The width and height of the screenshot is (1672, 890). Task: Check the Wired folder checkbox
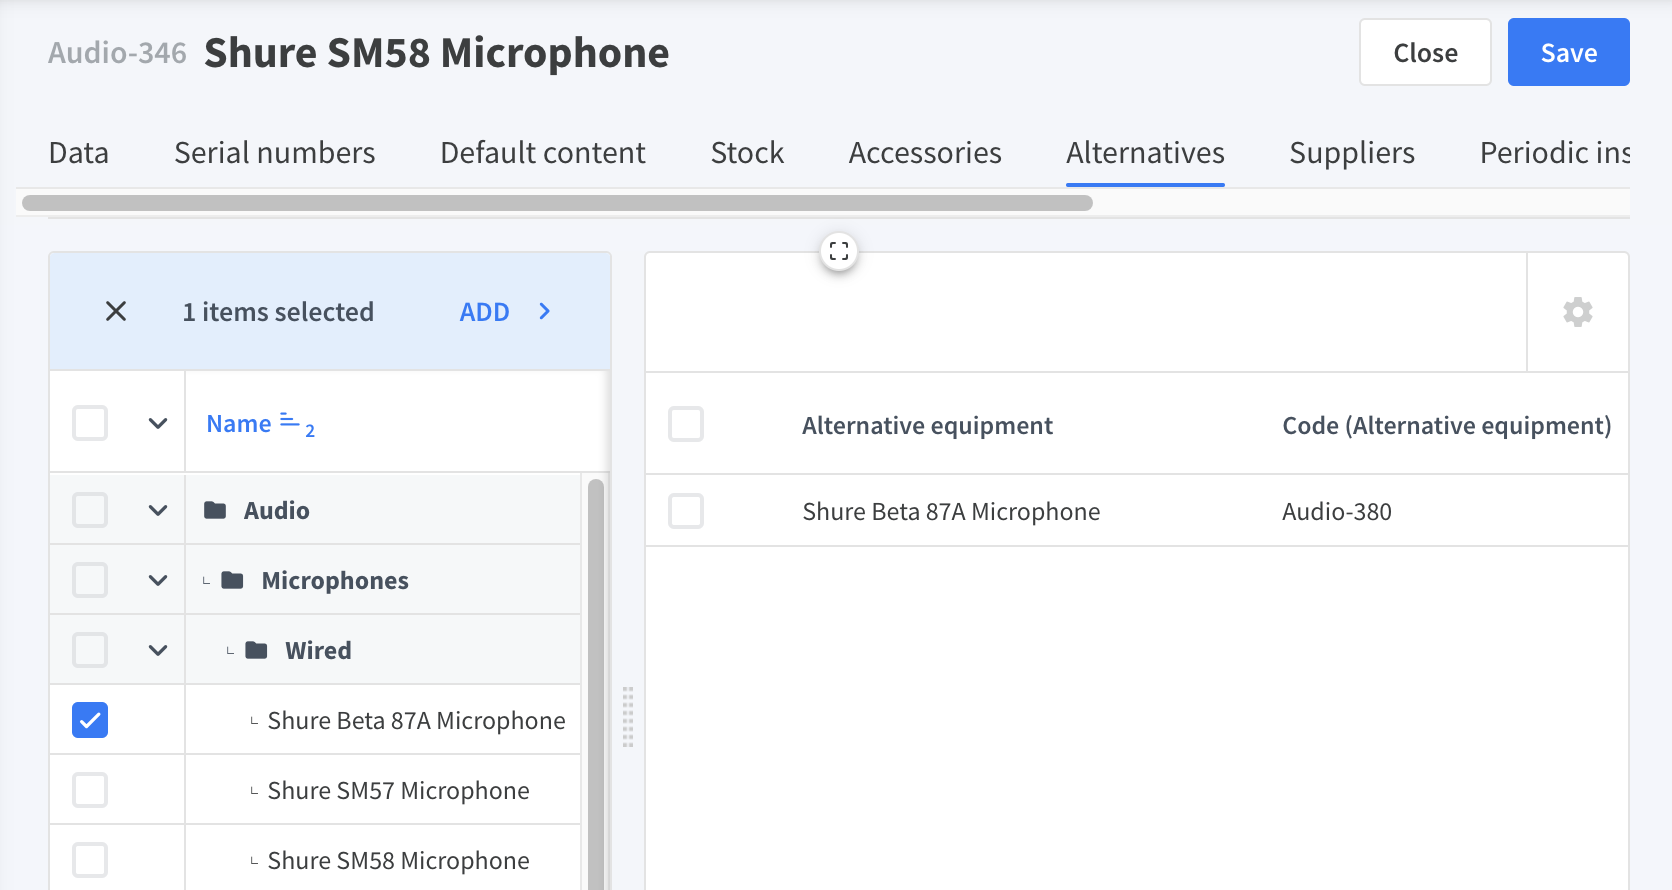(90, 650)
